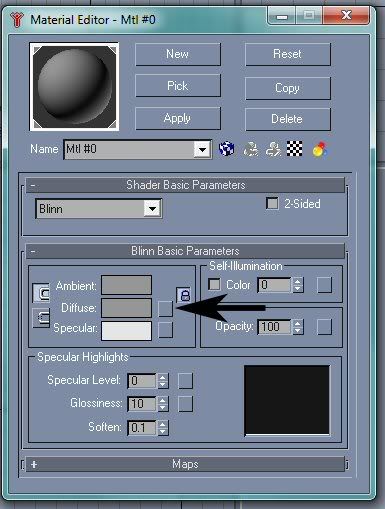Open the Opacity map slot button

click(324, 327)
